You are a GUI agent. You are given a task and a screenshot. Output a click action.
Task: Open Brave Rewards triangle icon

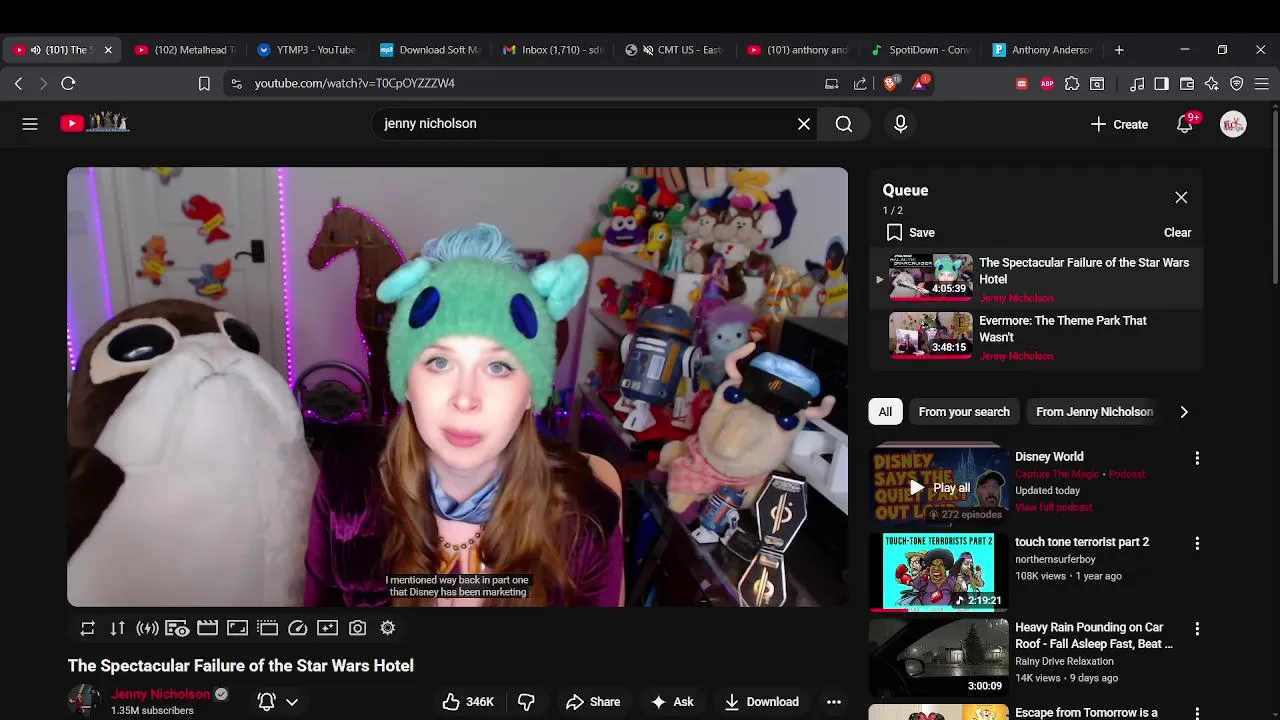920,83
